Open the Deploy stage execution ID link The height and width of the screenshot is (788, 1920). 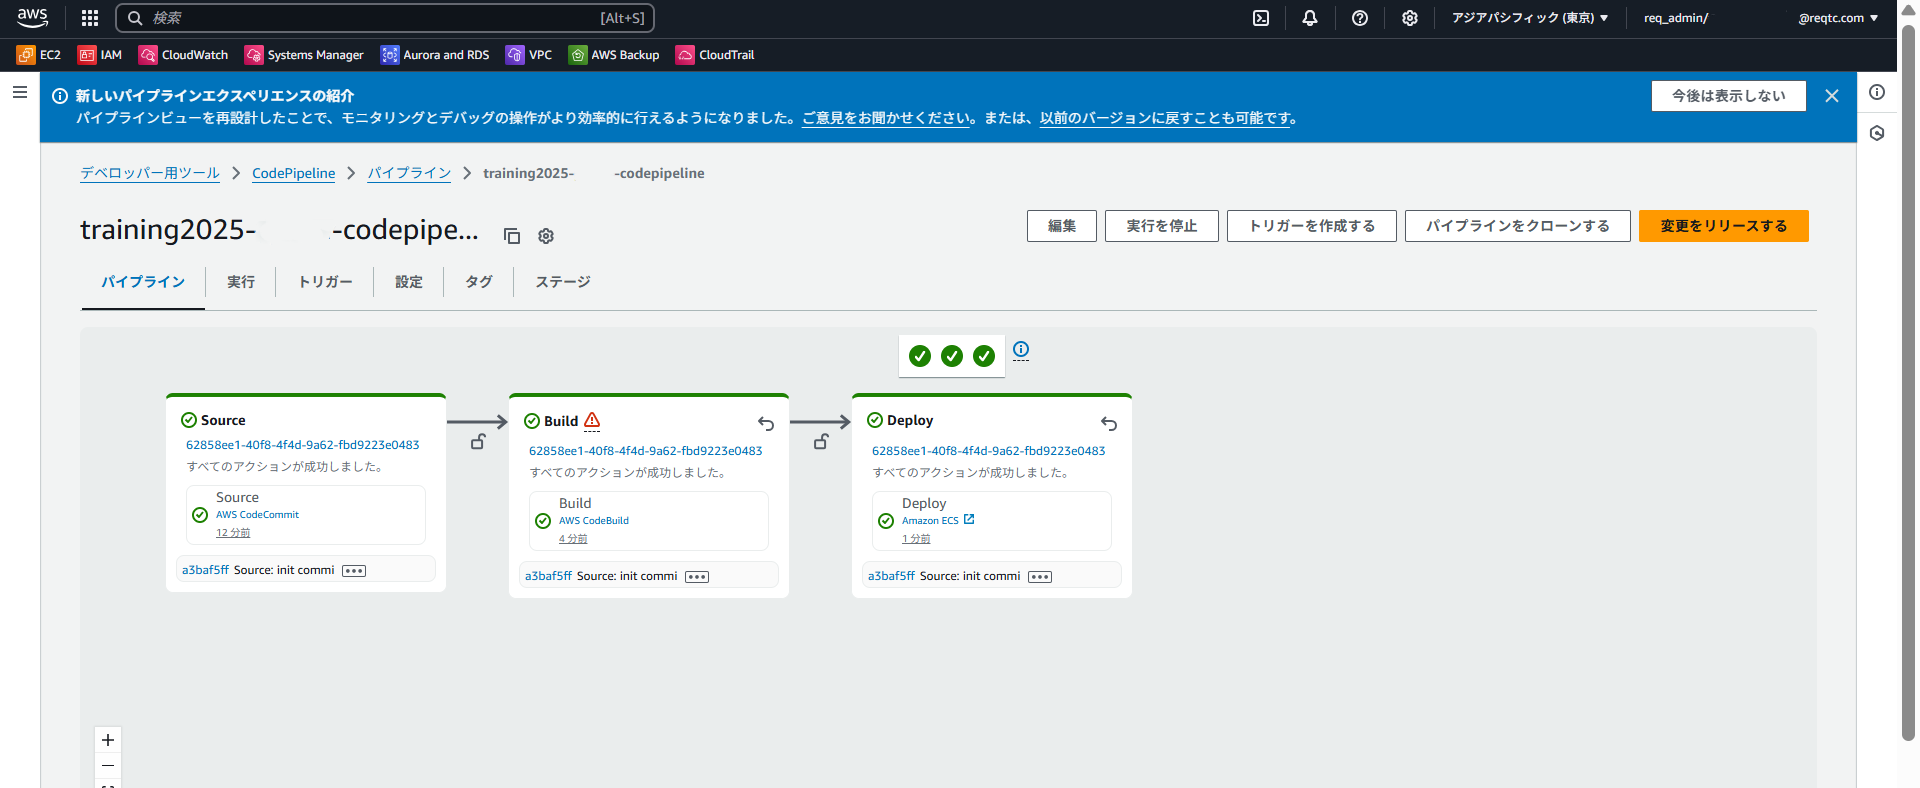pyautogui.click(x=989, y=451)
